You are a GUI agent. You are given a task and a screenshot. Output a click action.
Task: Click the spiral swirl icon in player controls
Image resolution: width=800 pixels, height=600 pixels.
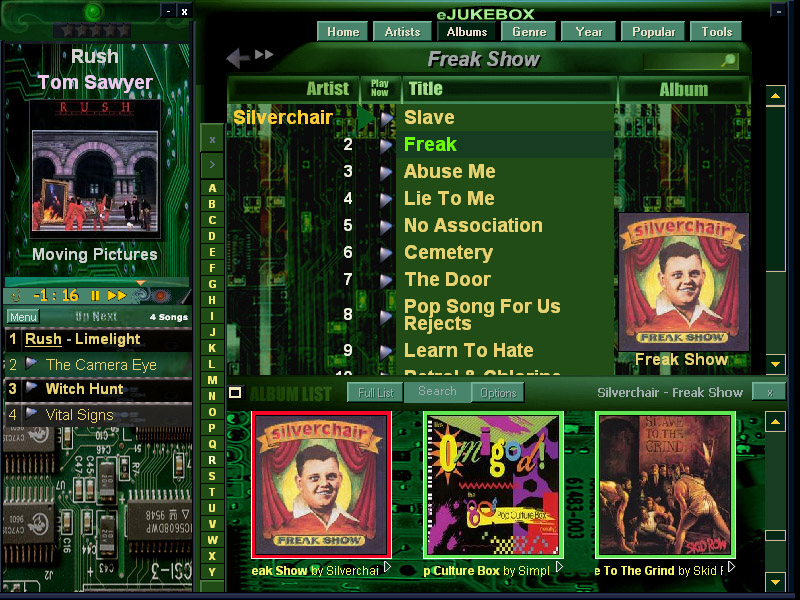141,295
